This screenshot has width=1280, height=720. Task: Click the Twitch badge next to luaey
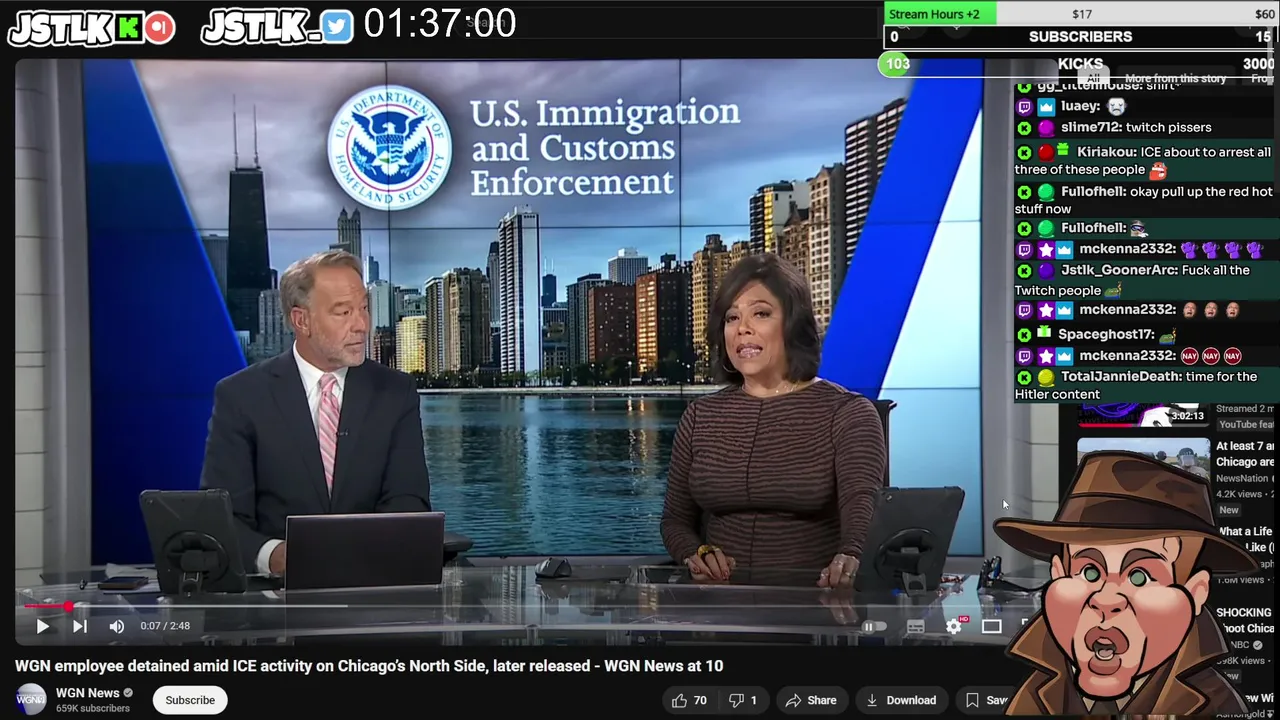(x=1024, y=106)
